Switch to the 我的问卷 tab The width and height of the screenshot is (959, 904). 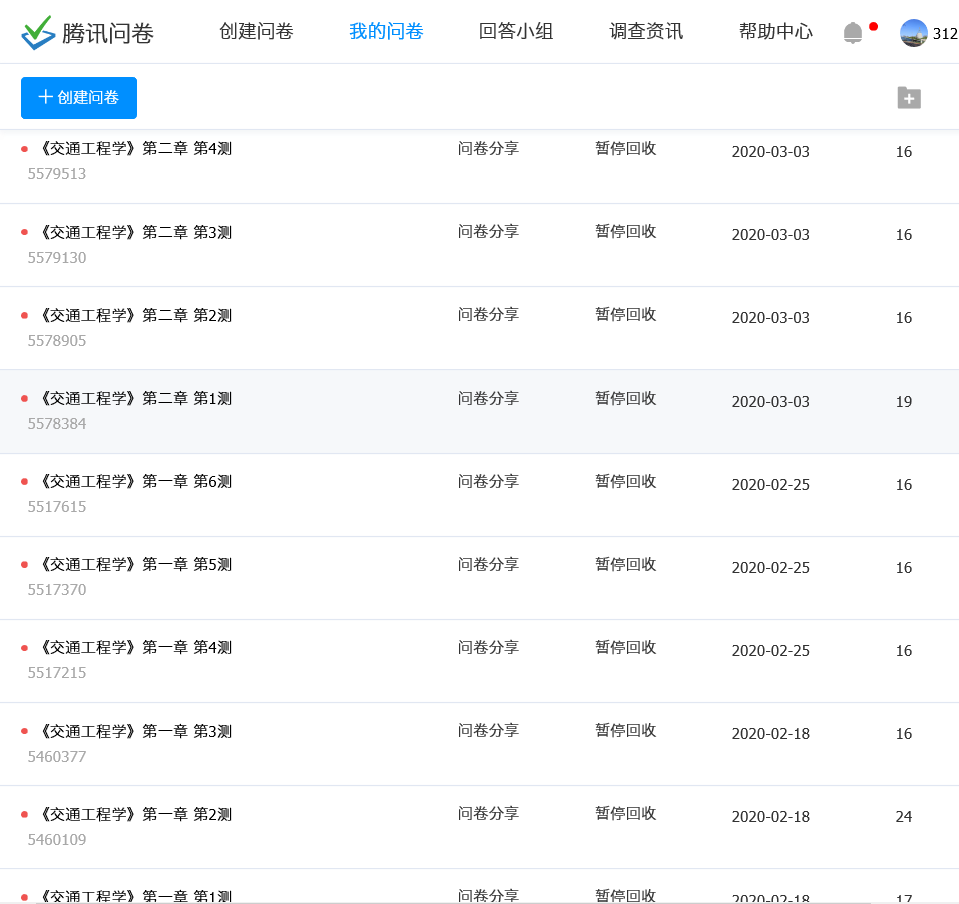386,32
